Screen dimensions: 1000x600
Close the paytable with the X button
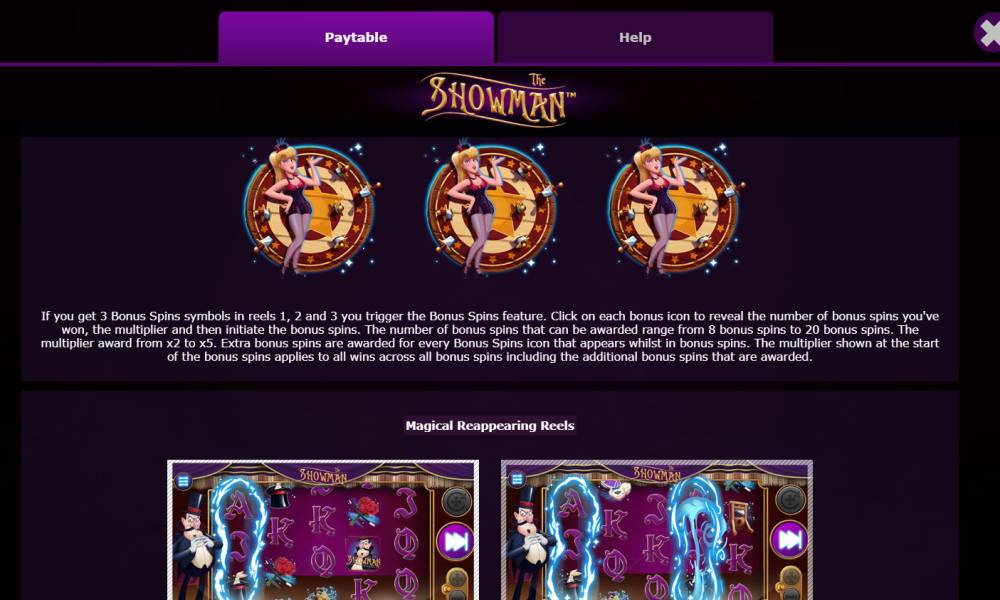coord(989,33)
